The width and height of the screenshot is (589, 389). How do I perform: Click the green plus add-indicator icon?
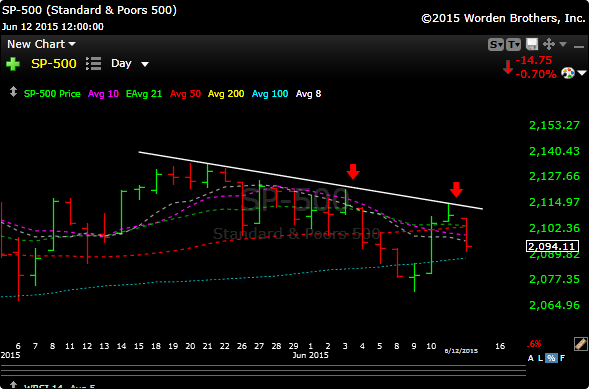point(13,64)
